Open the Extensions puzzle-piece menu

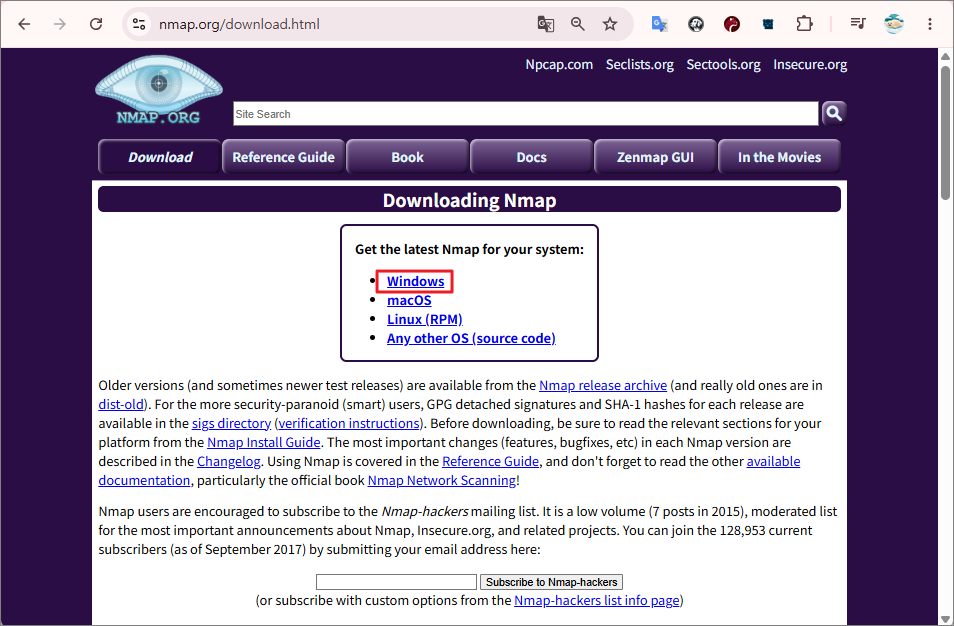coord(804,24)
